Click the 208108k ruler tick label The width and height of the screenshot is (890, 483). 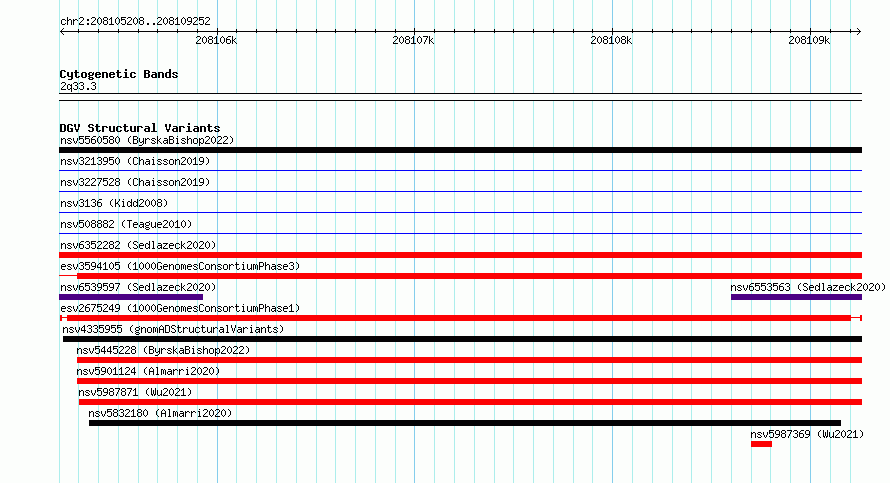pos(611,40)
